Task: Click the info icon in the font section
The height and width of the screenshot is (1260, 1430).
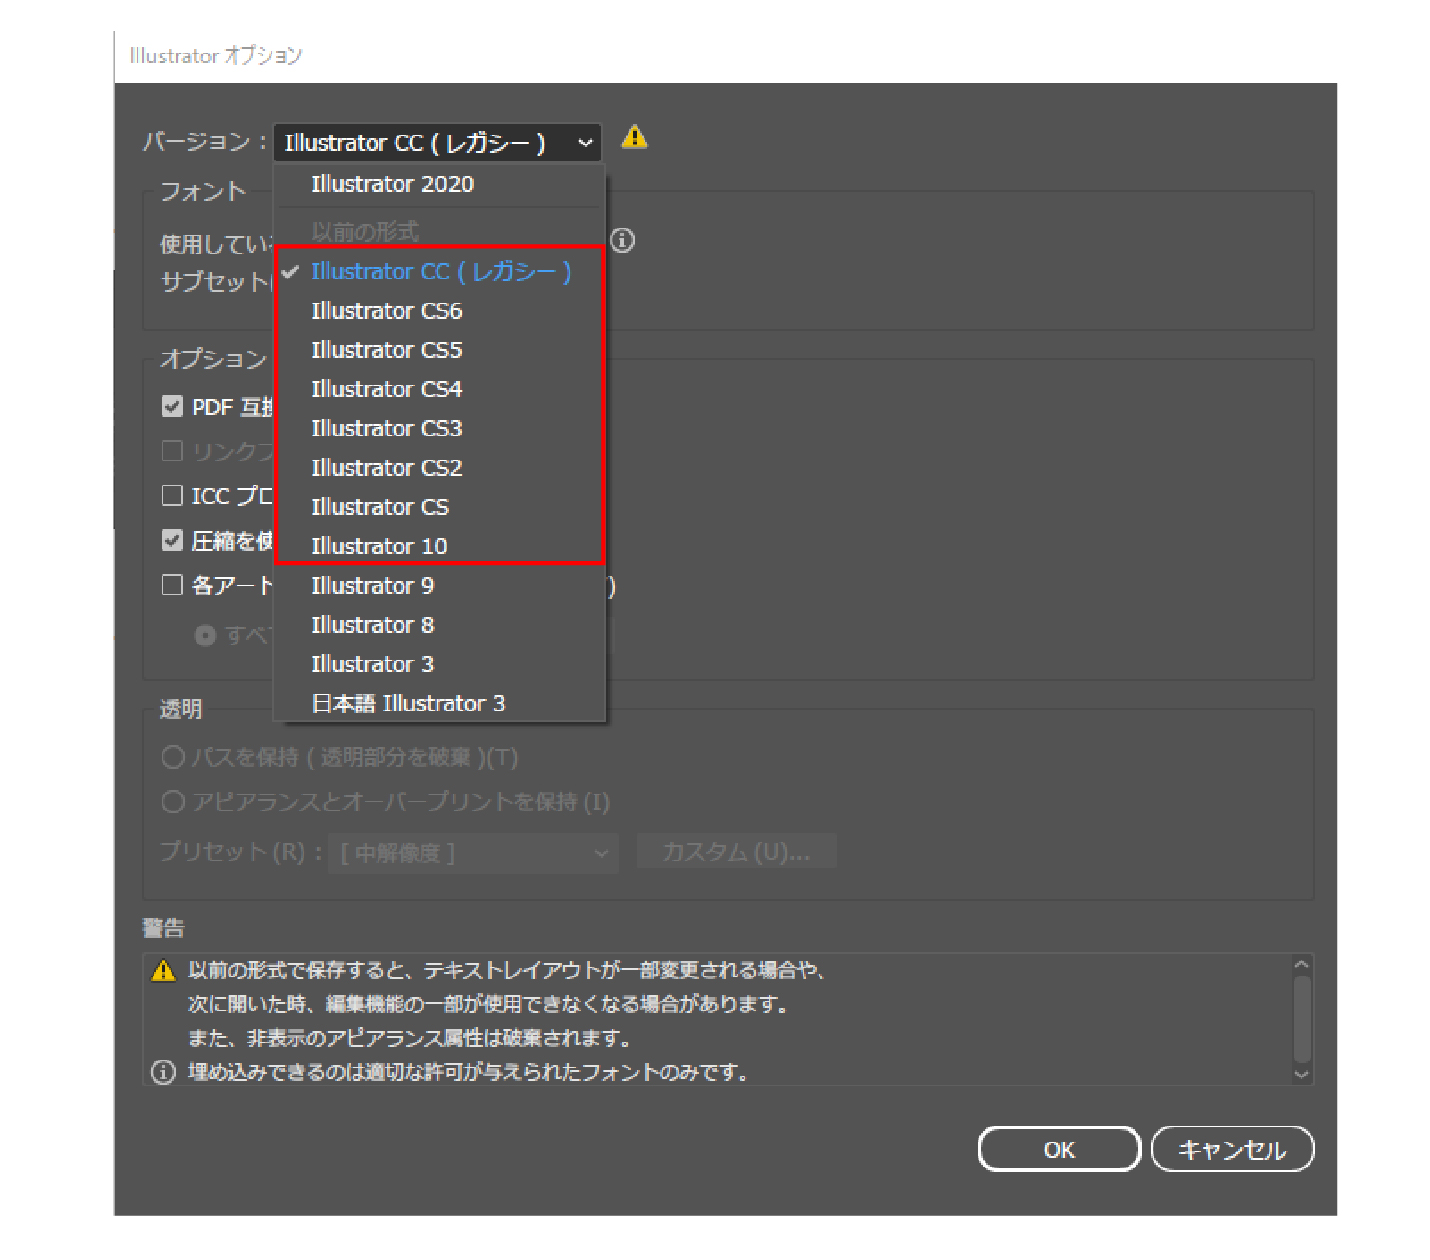Action: pos(622,240)
